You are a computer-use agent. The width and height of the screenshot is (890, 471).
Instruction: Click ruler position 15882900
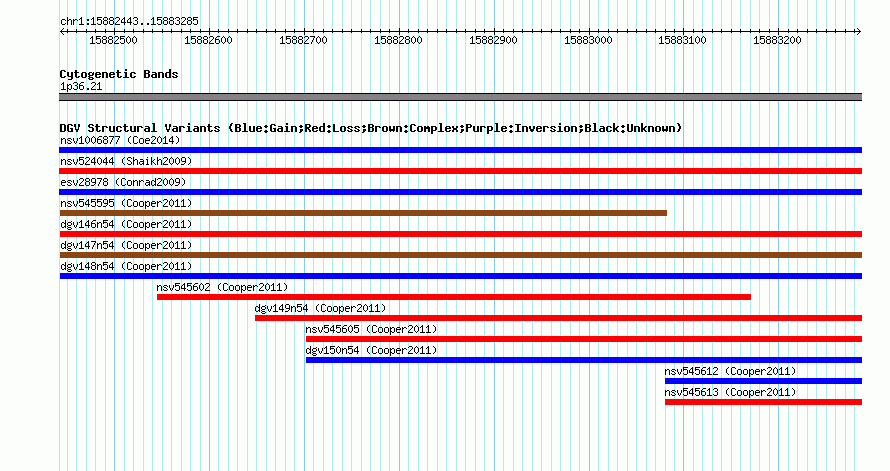pyautogui.click(x=493, y=40)
